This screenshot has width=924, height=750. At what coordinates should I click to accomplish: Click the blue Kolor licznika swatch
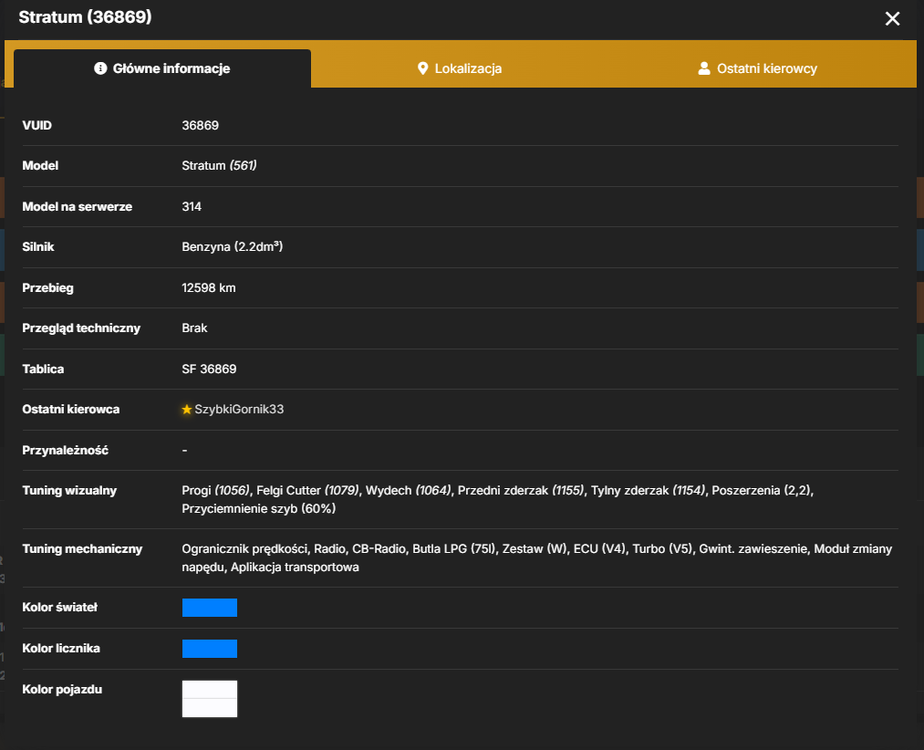tap(210, 649)
